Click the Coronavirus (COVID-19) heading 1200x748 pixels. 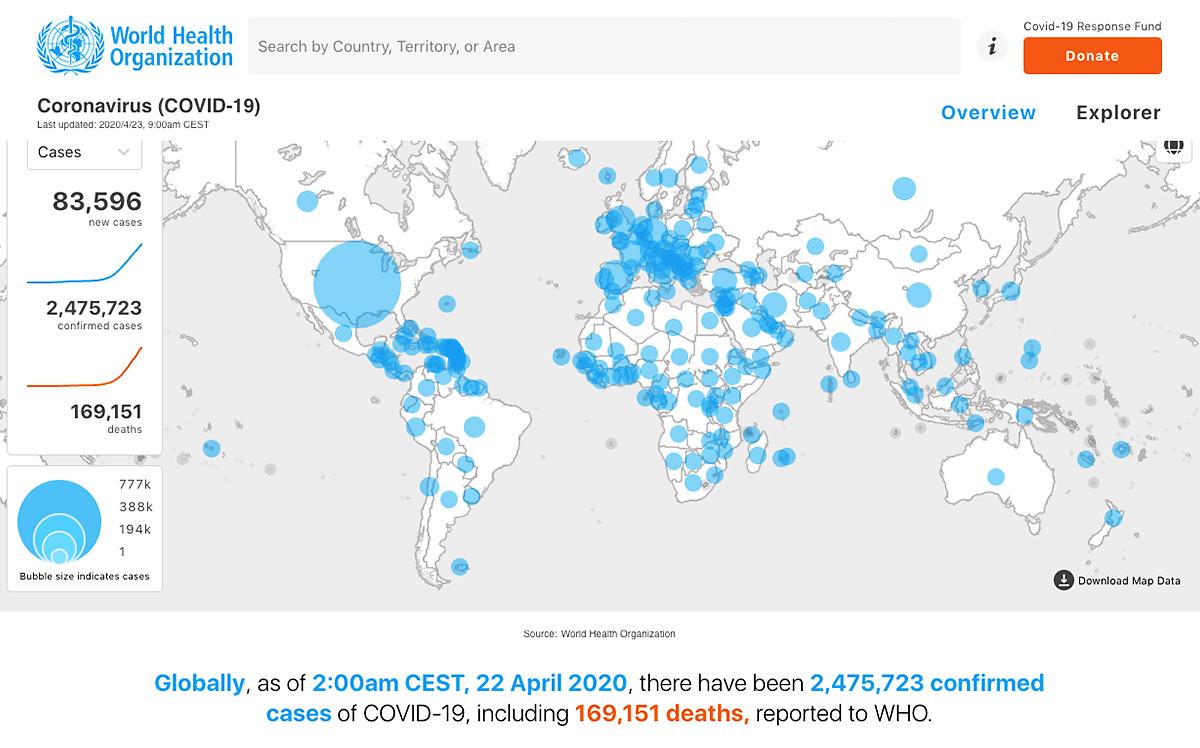point(149,106)
